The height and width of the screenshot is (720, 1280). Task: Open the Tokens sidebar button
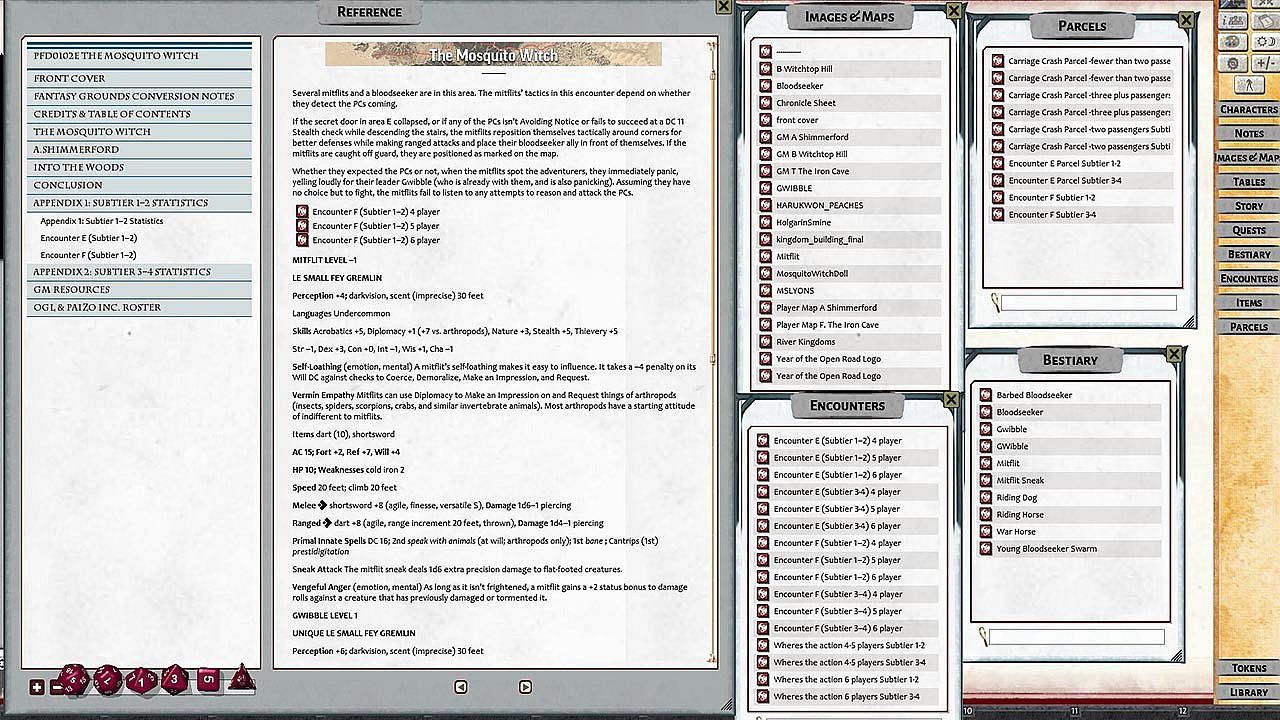(x=1248, y=668)
